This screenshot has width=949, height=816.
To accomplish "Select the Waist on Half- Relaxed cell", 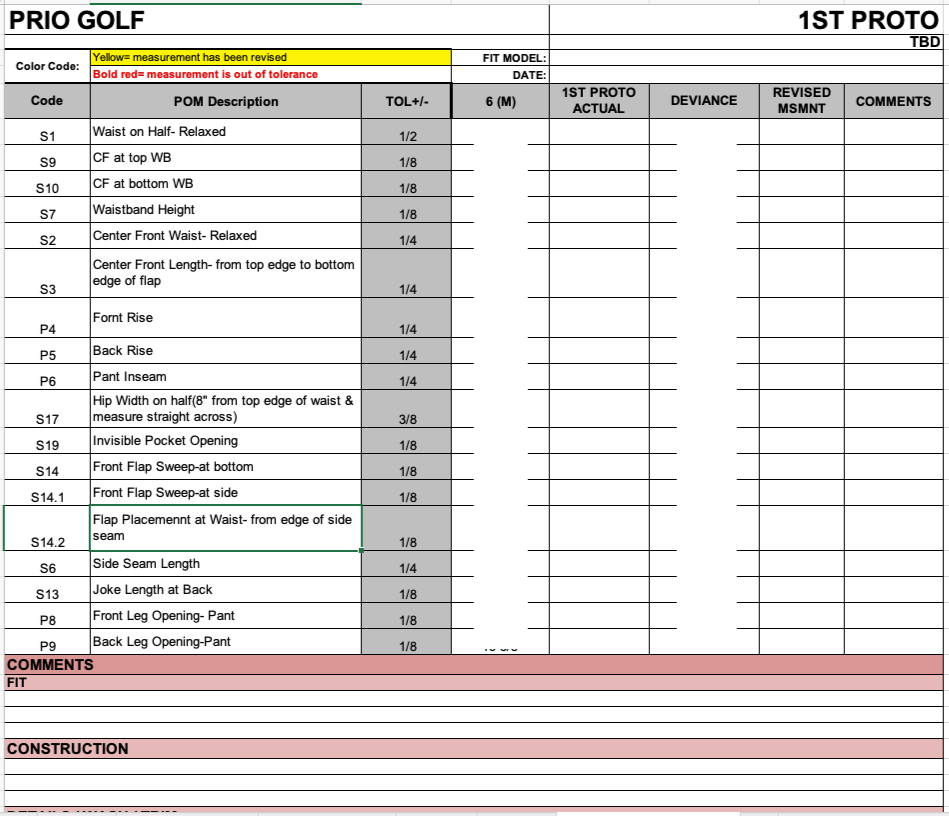I will click(225, 132).
